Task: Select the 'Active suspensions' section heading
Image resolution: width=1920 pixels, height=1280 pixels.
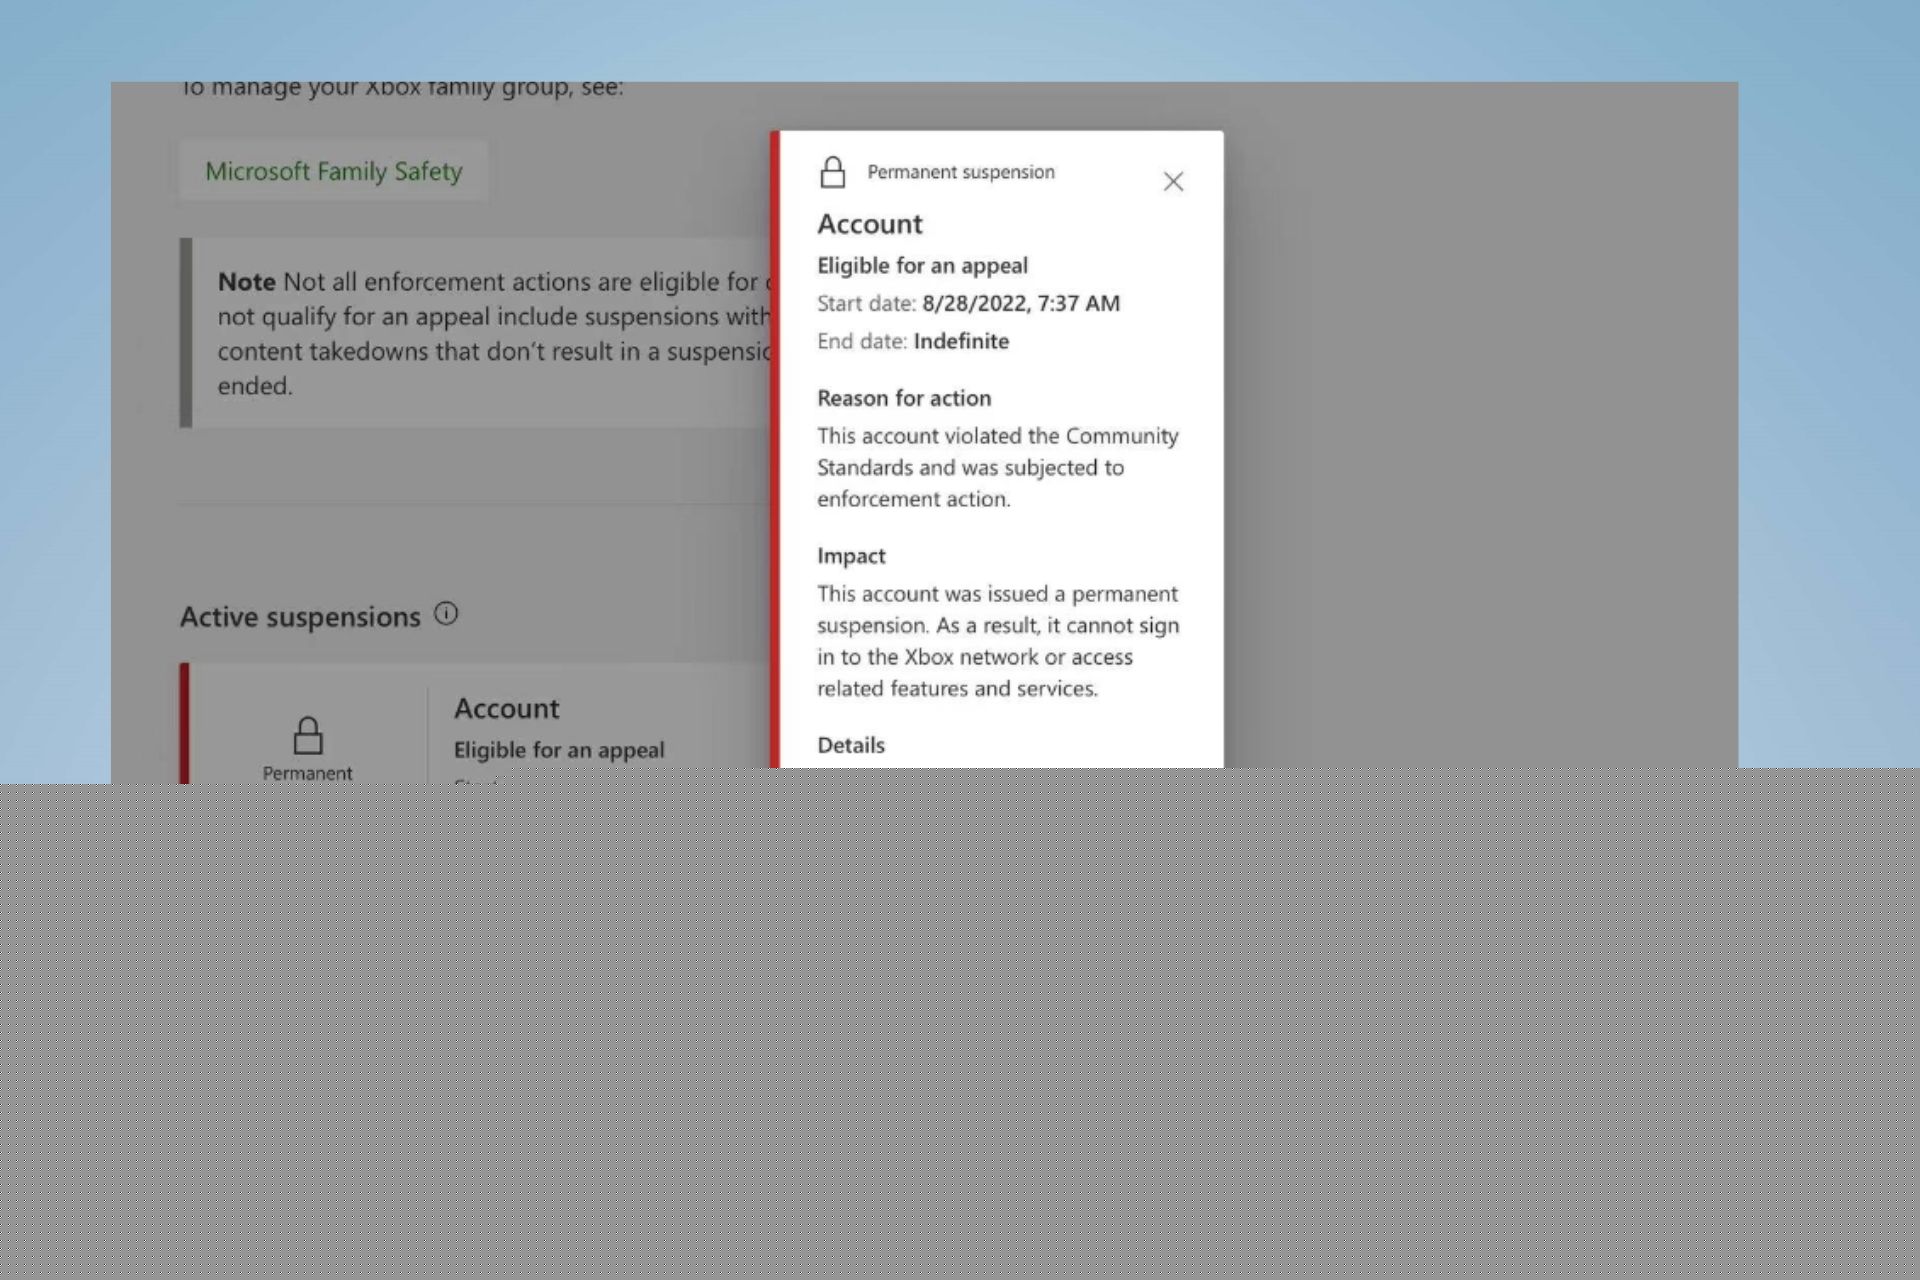Action: click(300, 617)
